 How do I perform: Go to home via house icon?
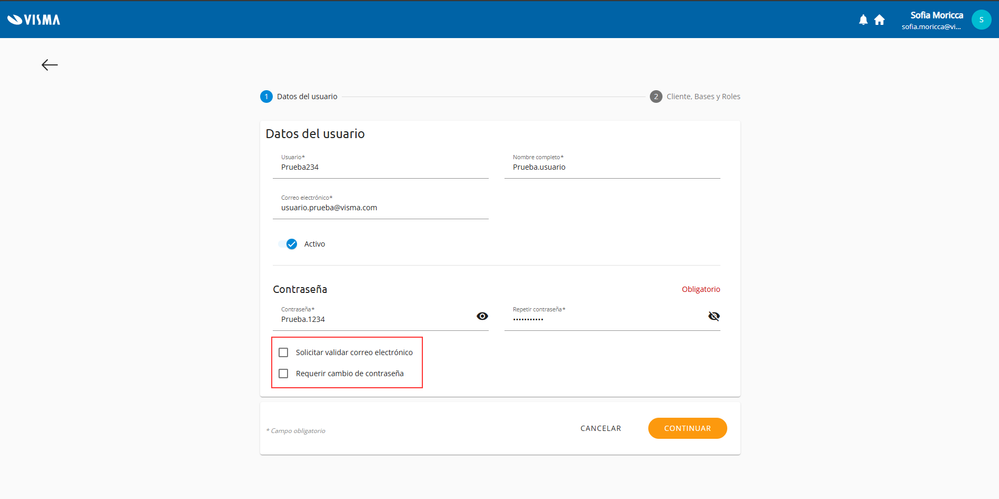point(879,19)
